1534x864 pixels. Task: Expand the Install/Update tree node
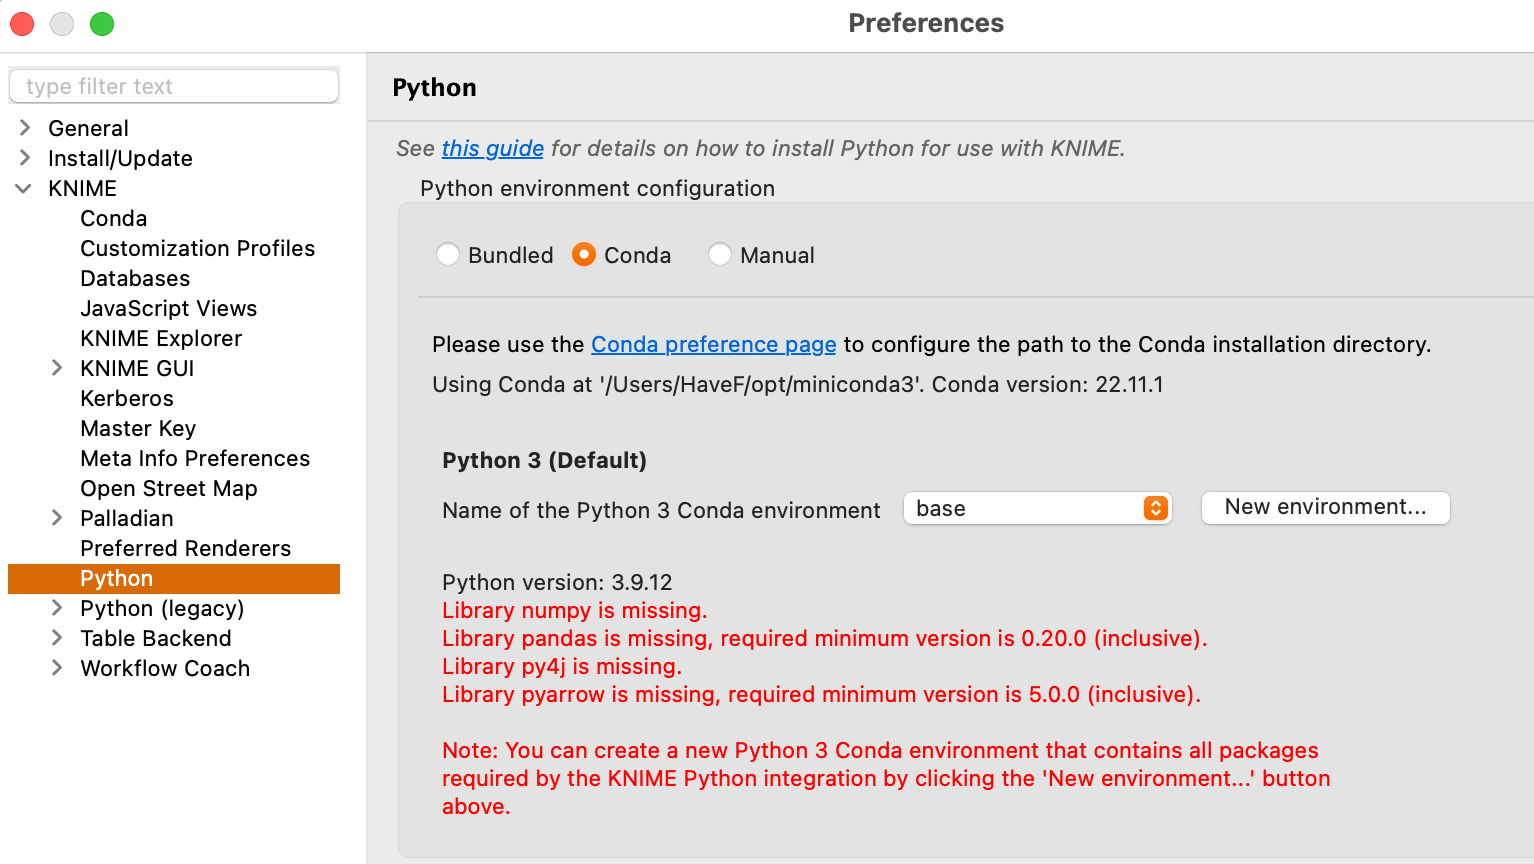(x=25, y=157)
